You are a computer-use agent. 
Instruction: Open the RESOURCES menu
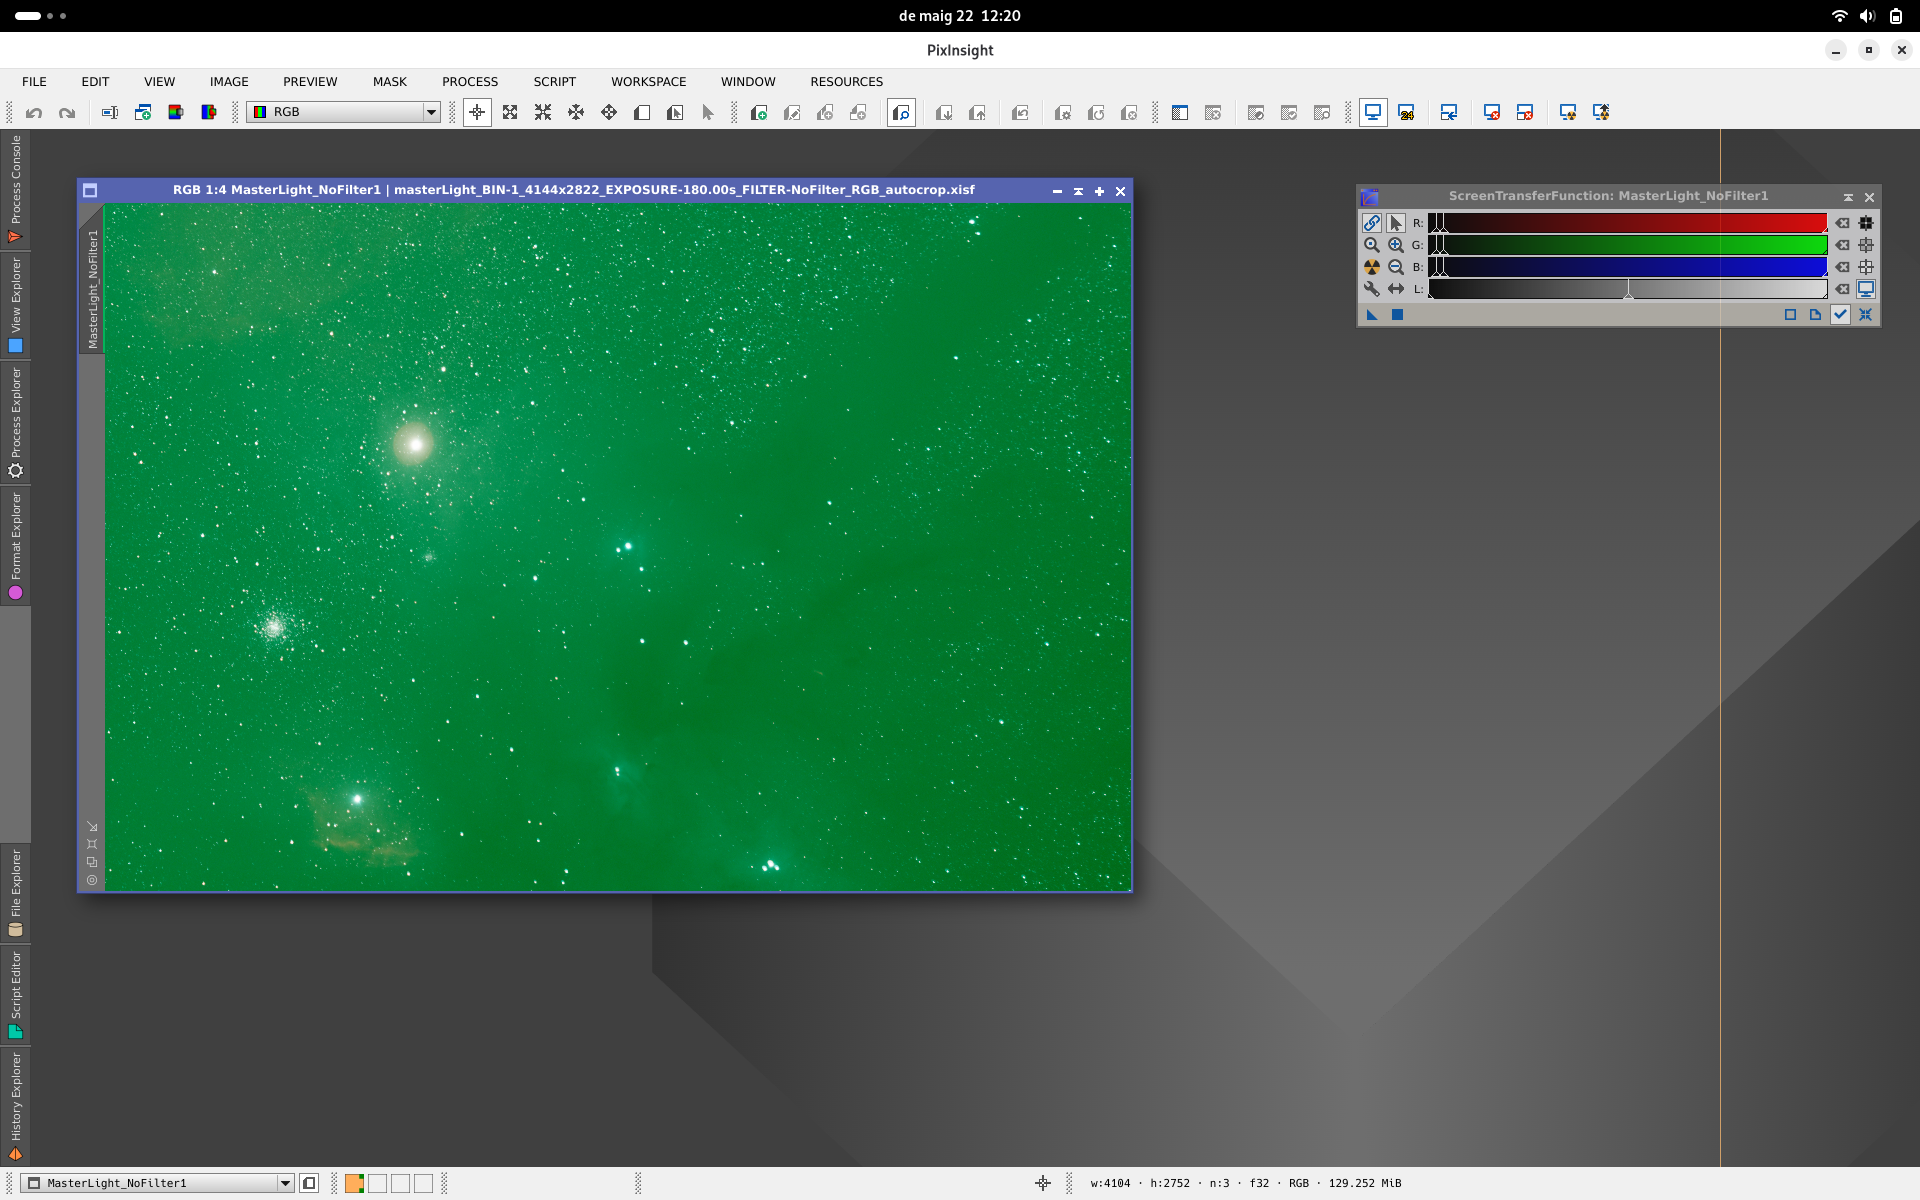[x=846, y=82]
